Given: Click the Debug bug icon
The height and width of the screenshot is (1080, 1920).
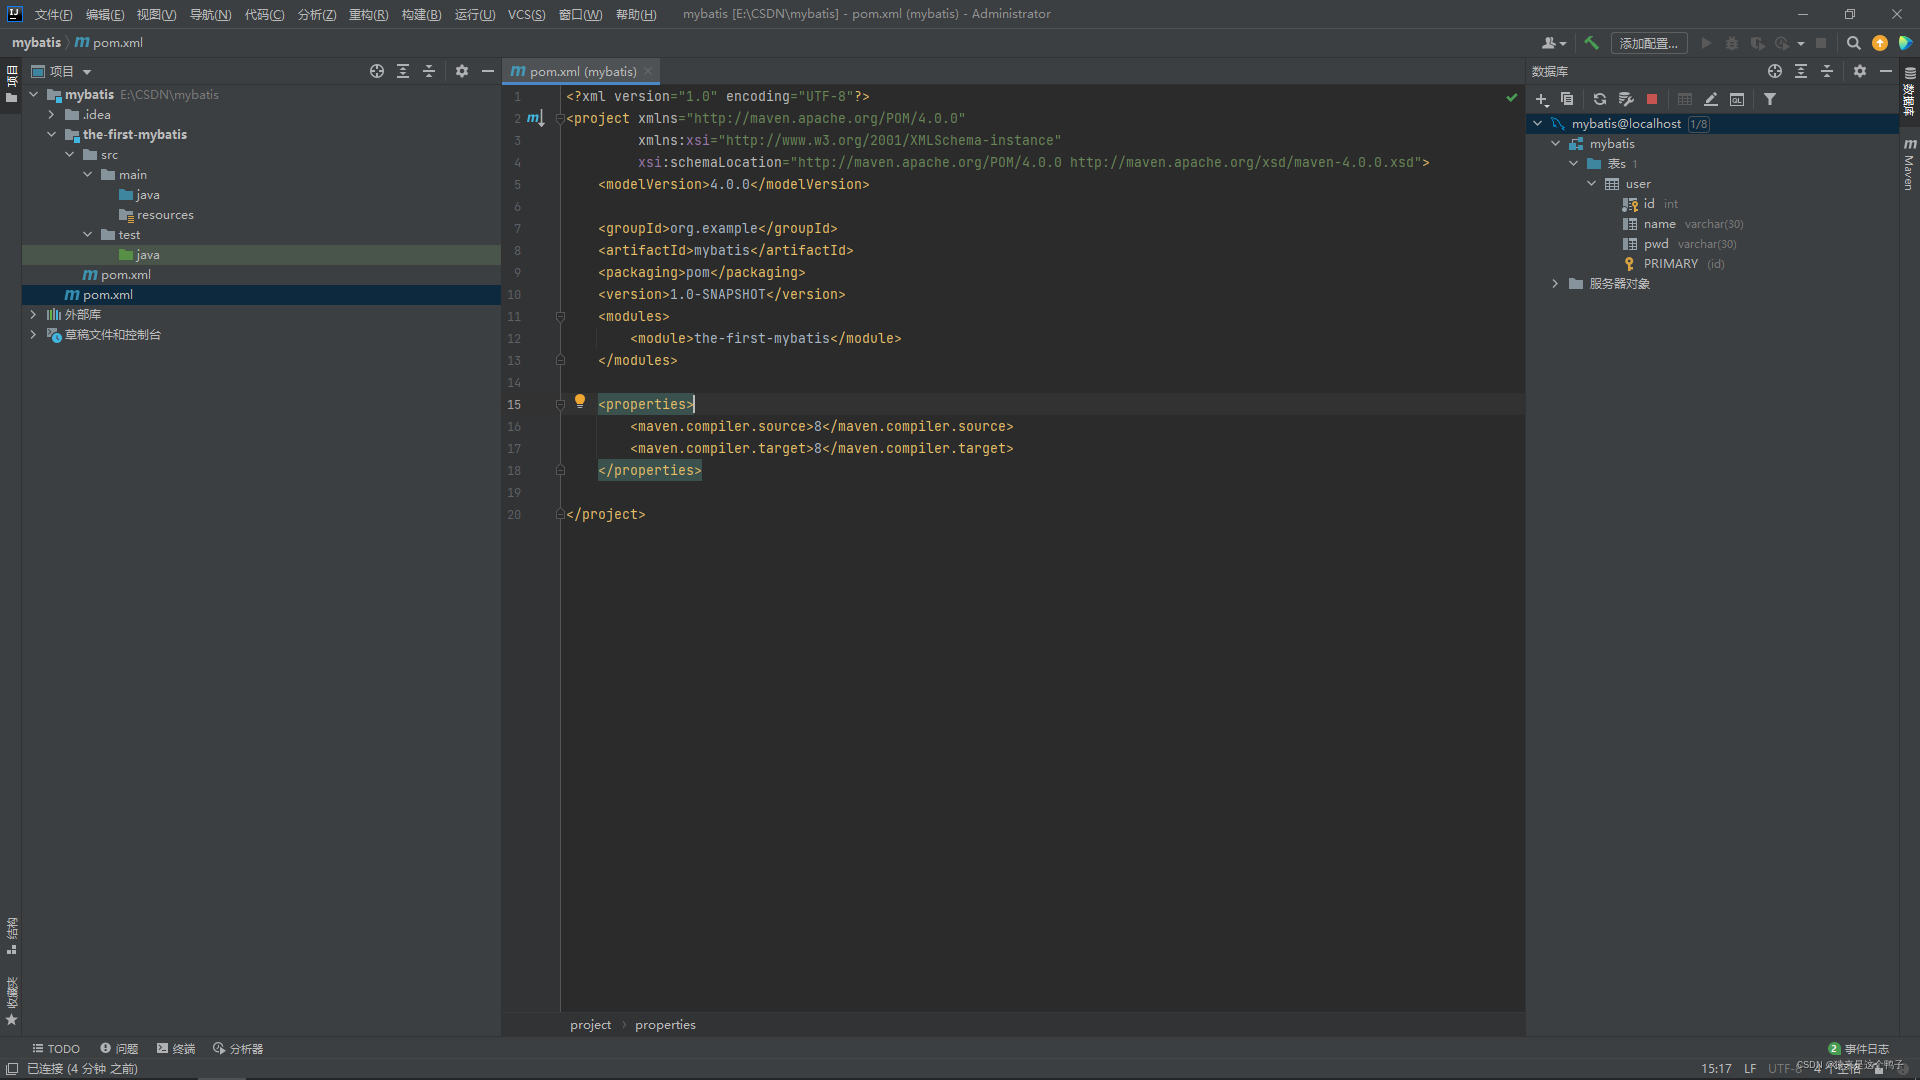Looking at the screenshot, I should tap(1732, 43).
